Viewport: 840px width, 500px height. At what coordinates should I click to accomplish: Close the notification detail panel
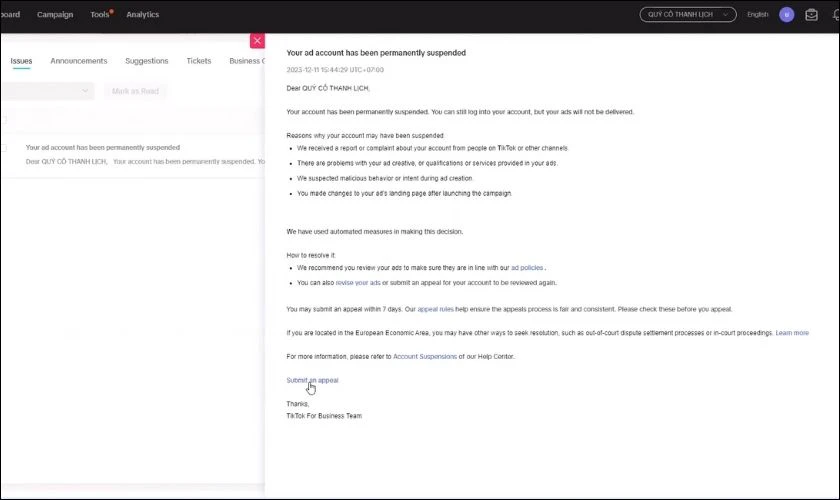pyautogui.click(x=257, y=41)
